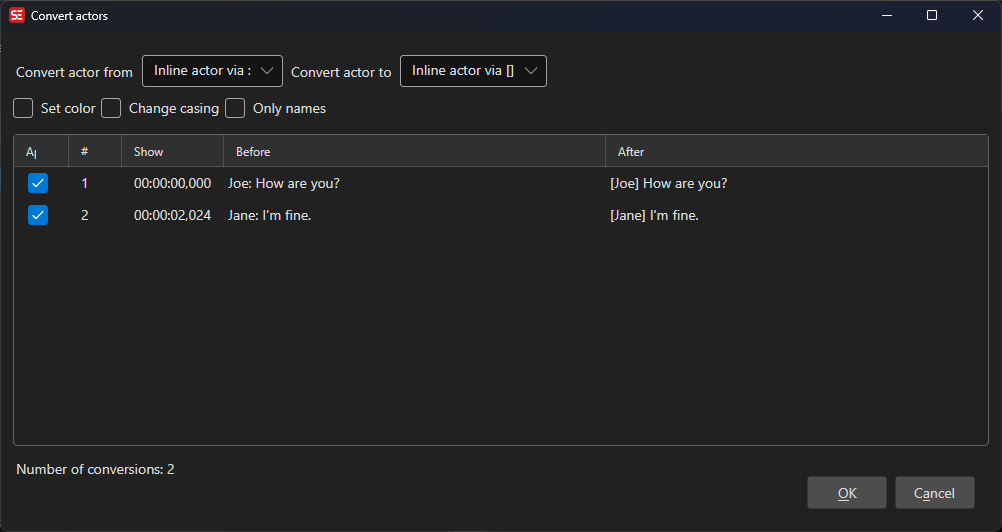Enable the Set color checkbox
The image size is (1002, 532).
click(x=23, y=108)
